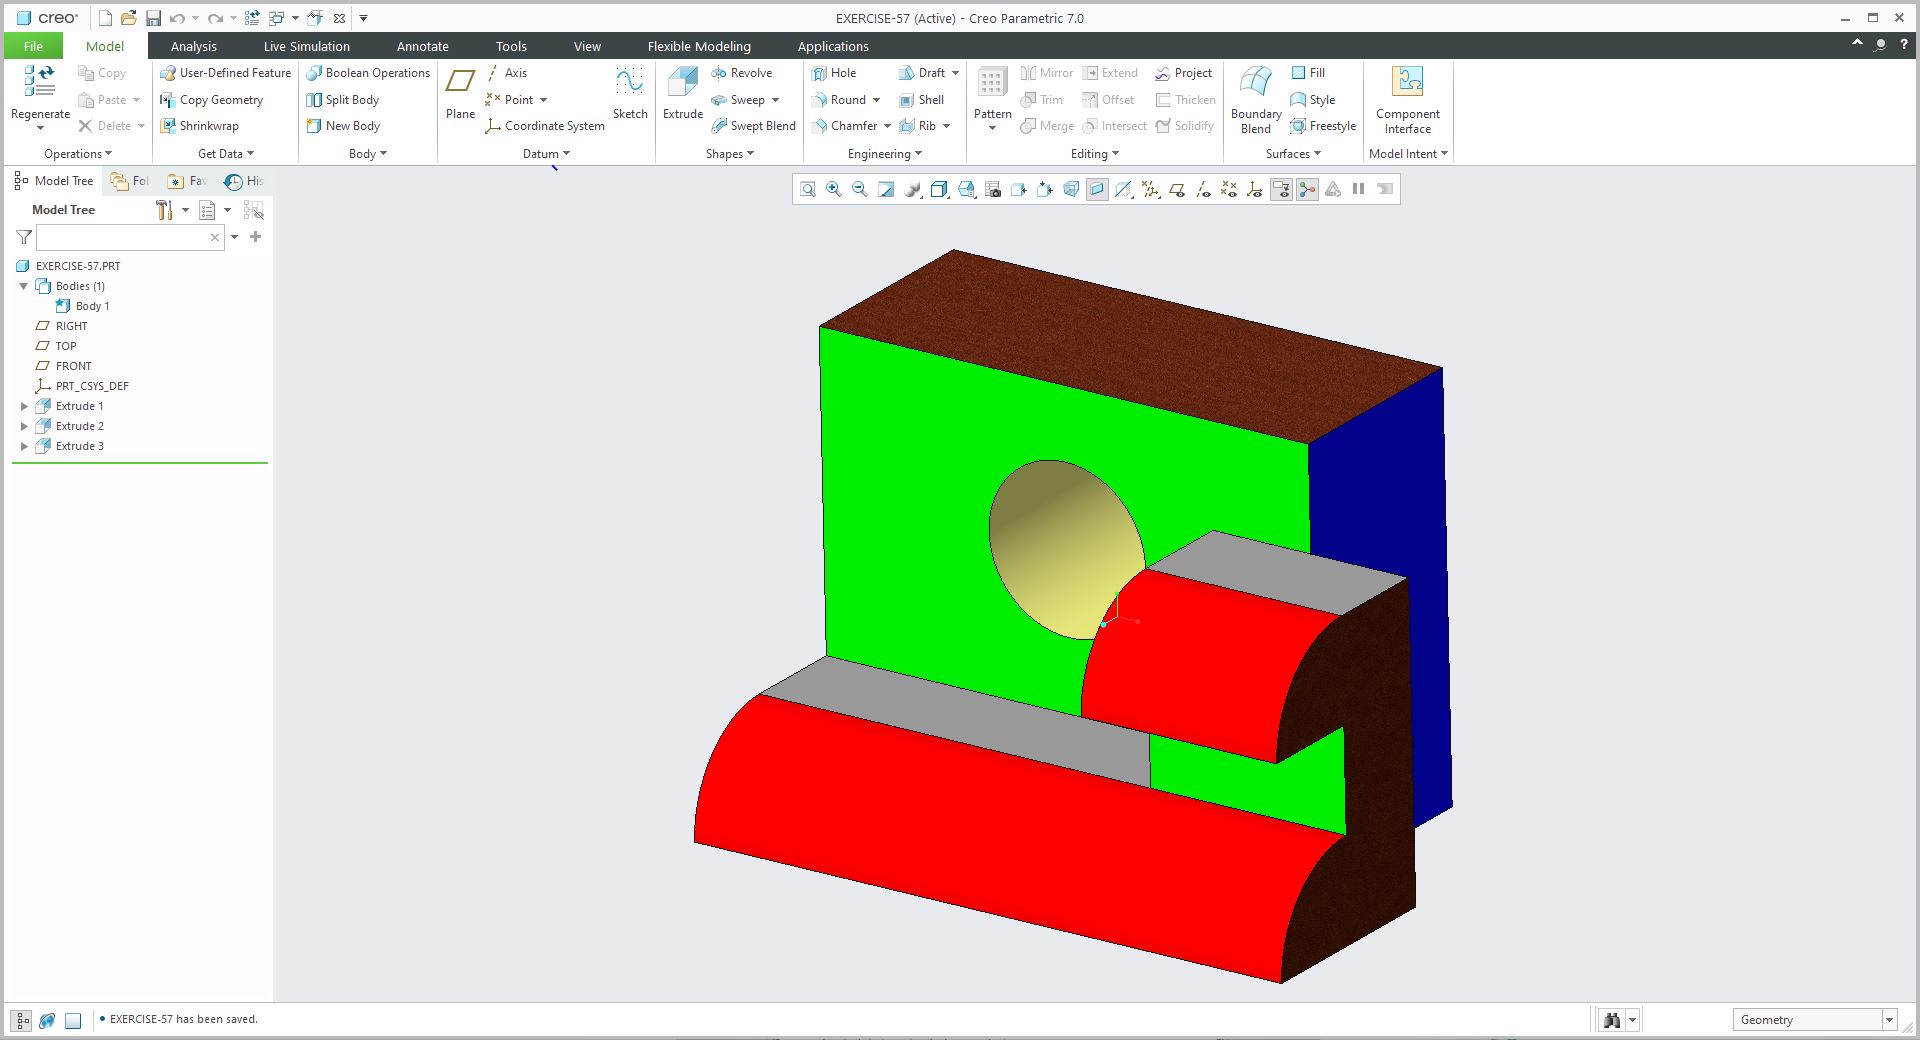This screenshot has height=1040, width=1920.
Task: Switch to the Analysis ribbon tab
Action: pyautogui.click(x=193, y=46)
